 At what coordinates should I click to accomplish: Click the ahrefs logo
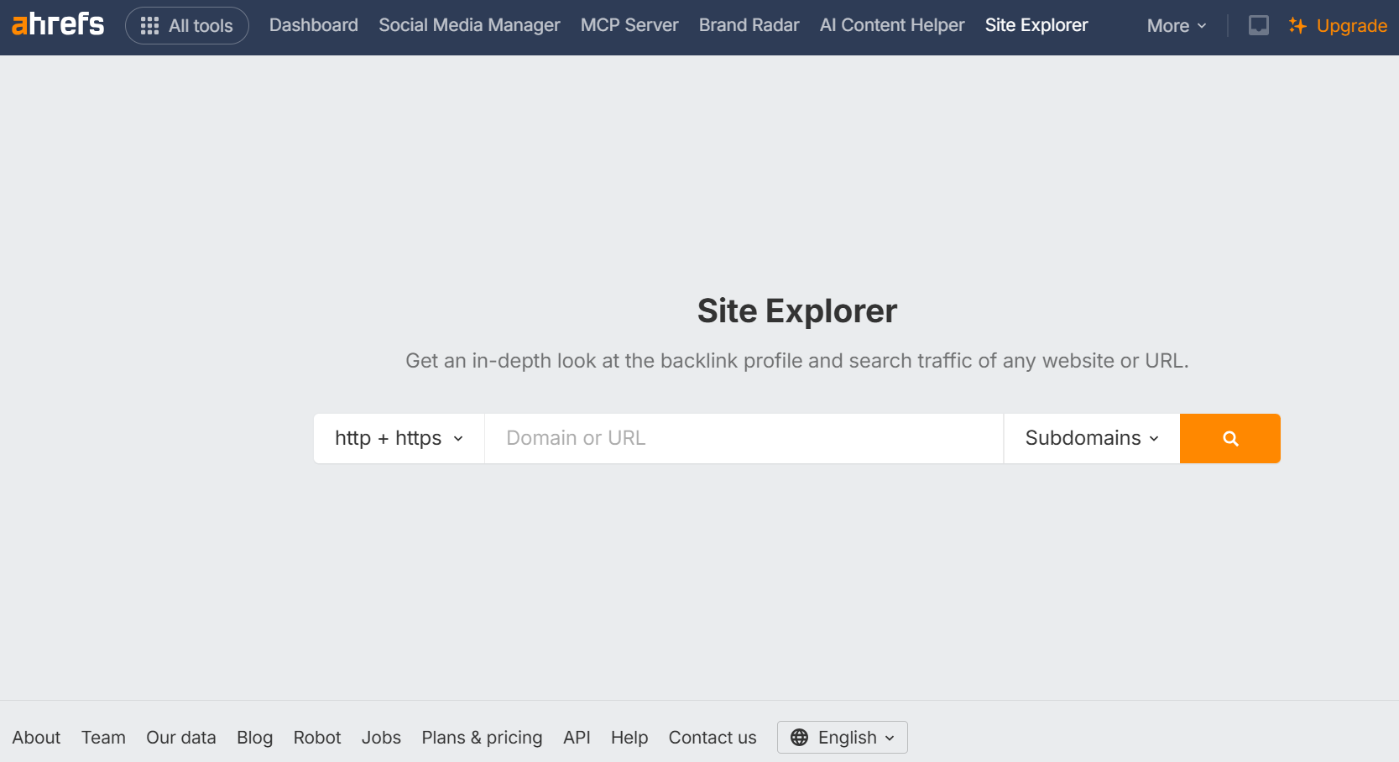(57, 24)
